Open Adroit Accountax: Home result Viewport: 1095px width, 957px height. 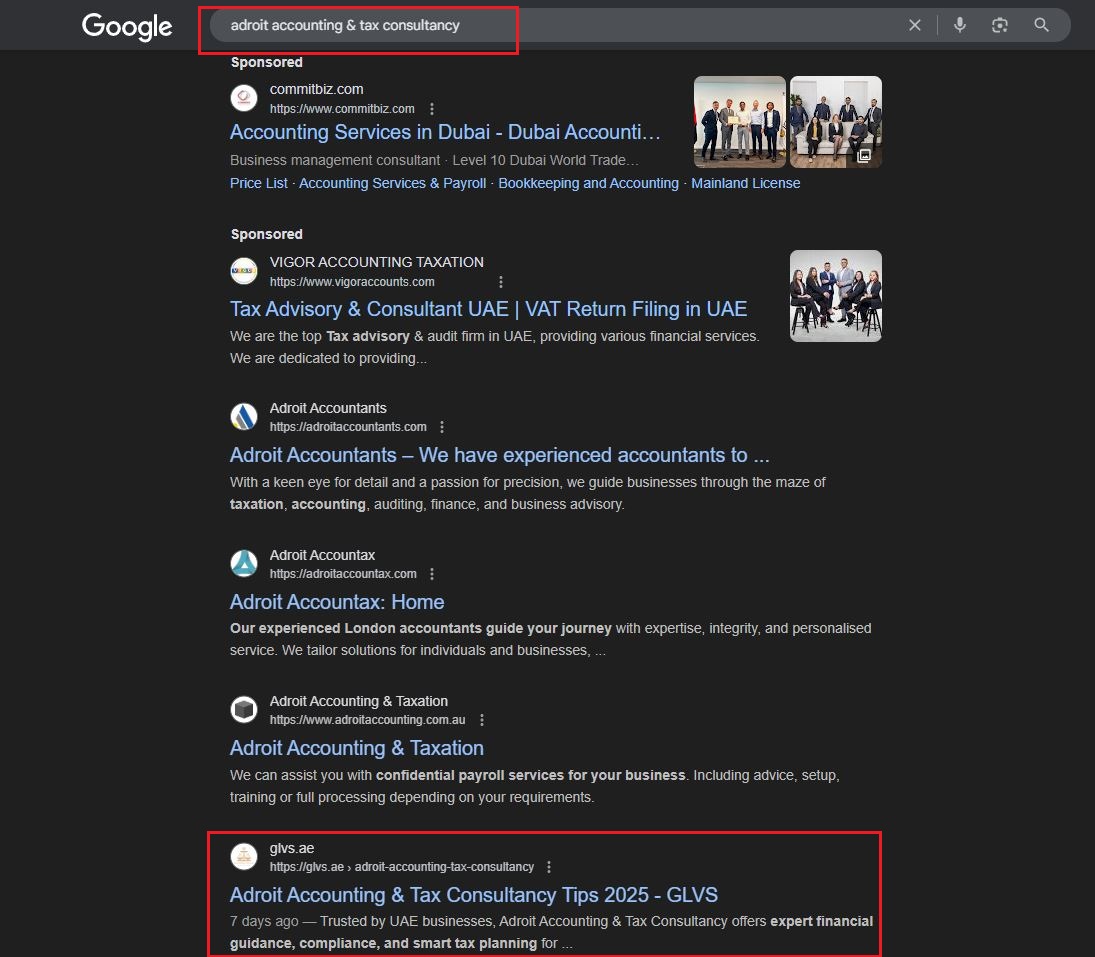click(x=337, y=602)
